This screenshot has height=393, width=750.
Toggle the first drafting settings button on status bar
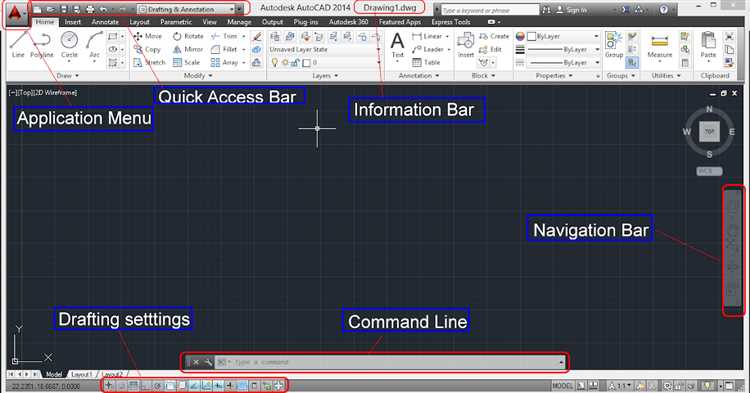point(109,385)
